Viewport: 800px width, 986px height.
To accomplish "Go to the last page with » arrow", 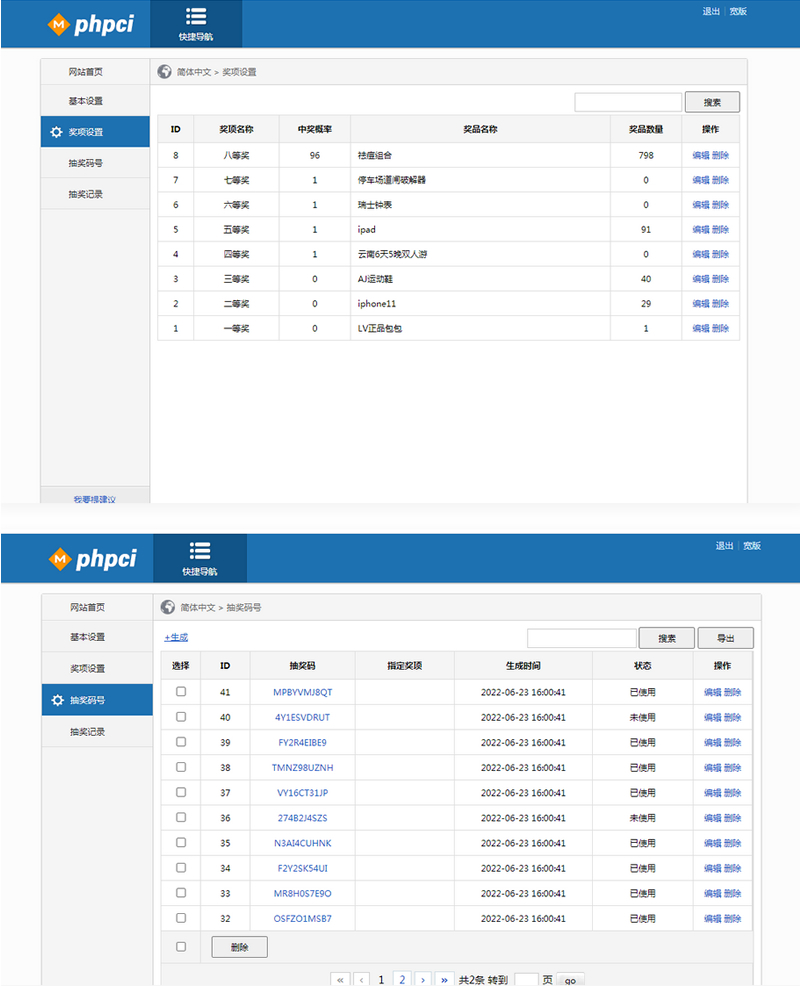I will tap(445, 980).
